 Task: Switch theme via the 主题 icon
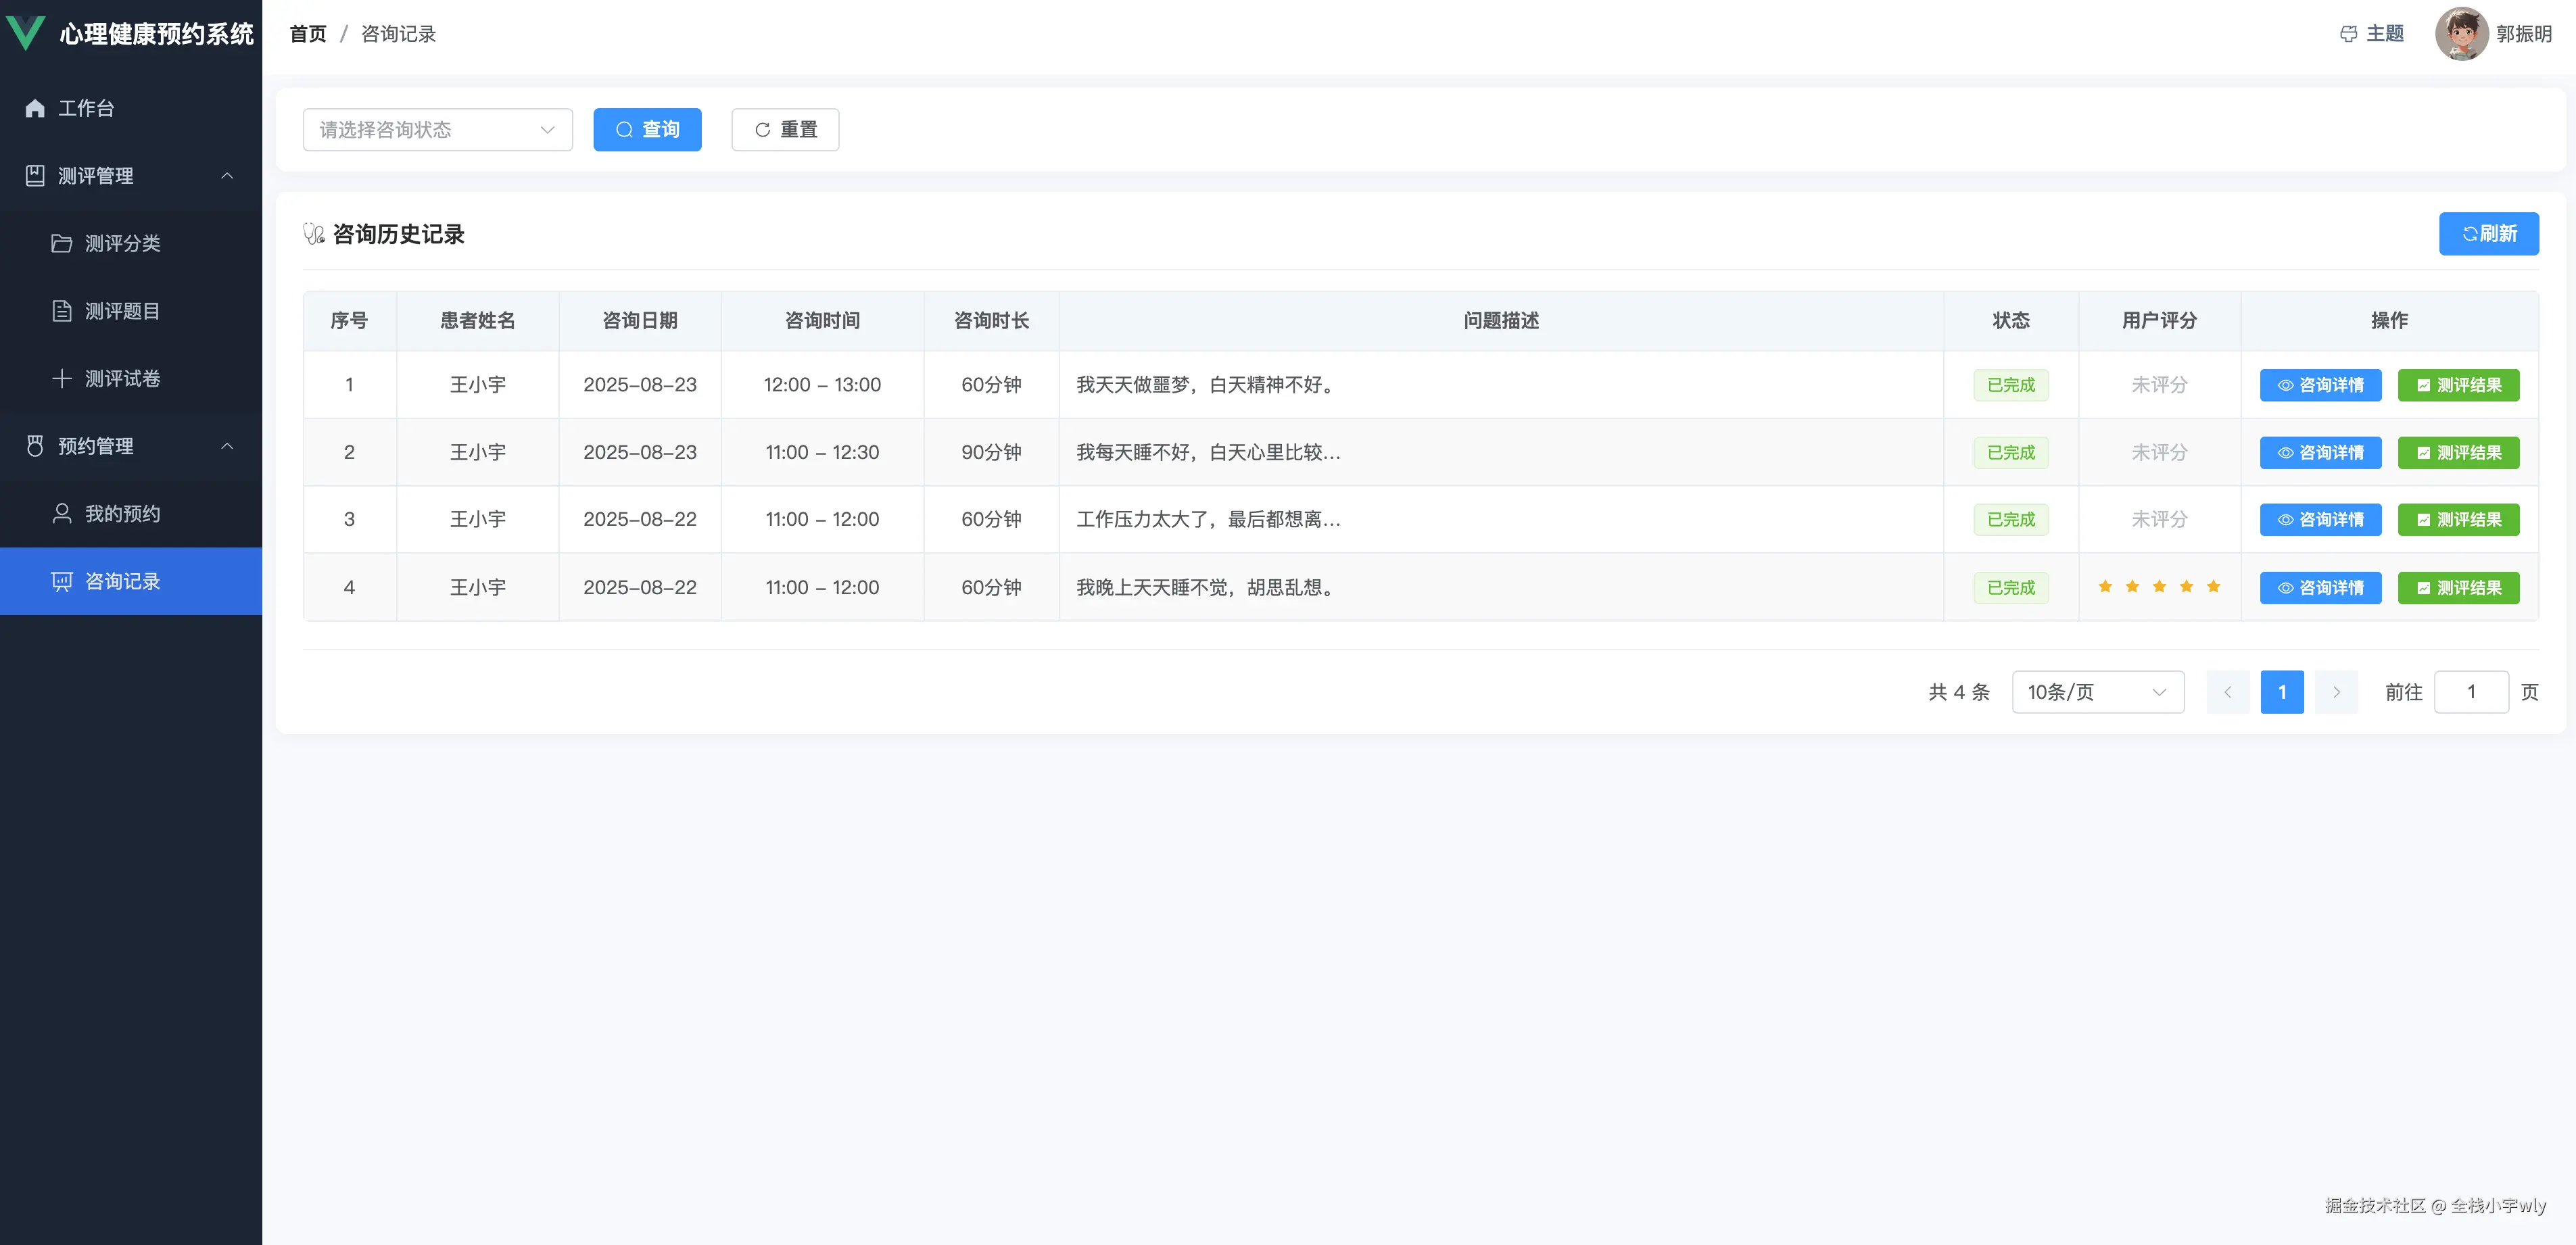click(2348, 33)
